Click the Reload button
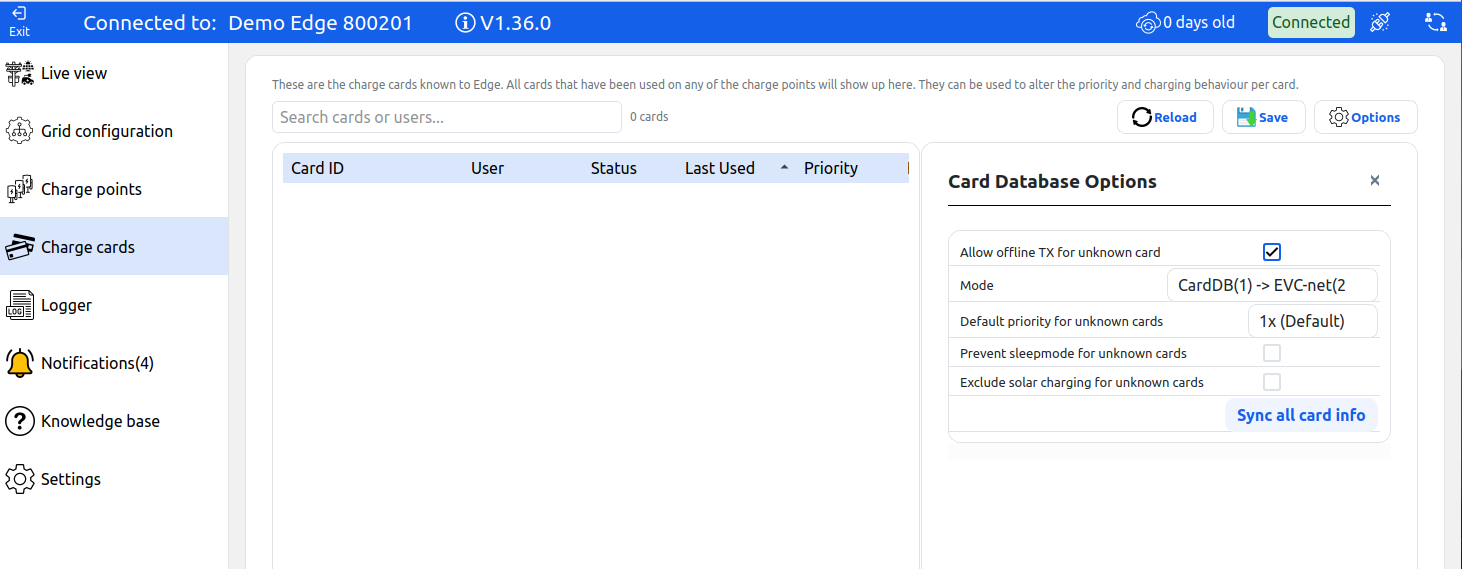This screenshot has height=569, width=1462. click(x=1165, y=117)
